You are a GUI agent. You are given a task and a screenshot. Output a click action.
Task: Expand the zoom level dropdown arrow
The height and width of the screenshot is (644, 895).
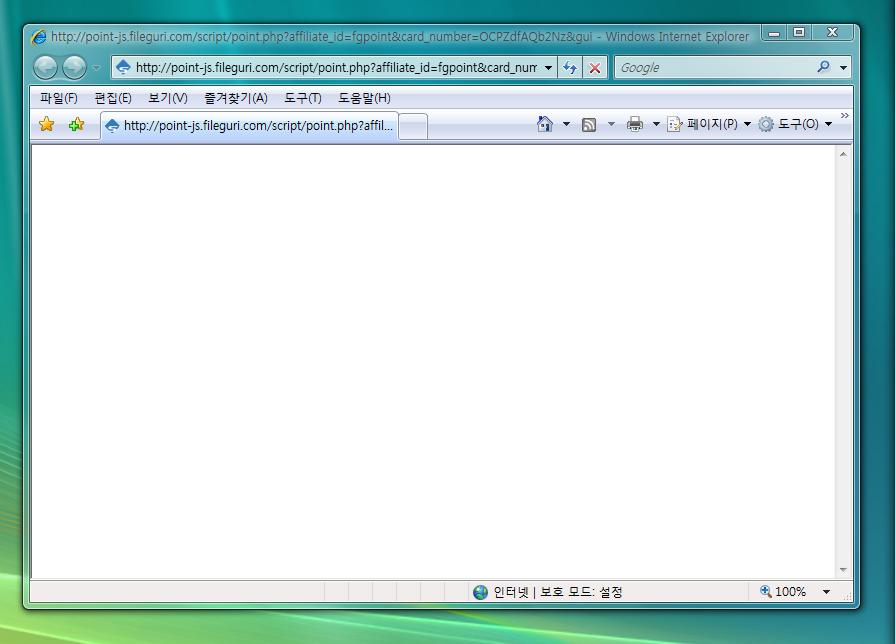(826, 592)
